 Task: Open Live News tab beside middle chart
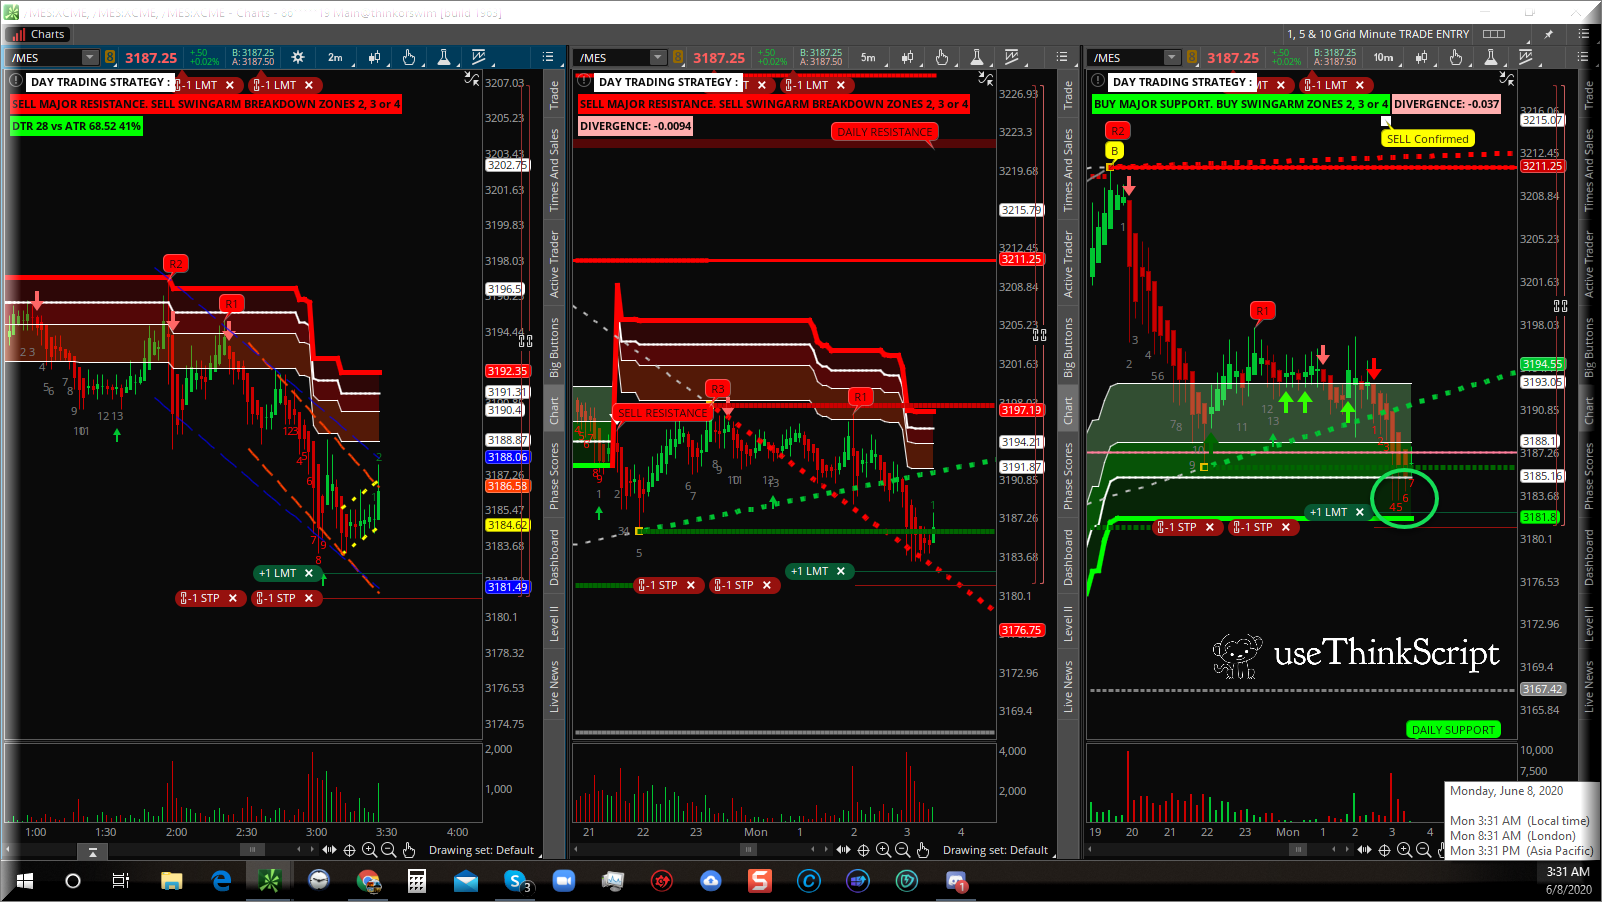(x=1068, y=686)
